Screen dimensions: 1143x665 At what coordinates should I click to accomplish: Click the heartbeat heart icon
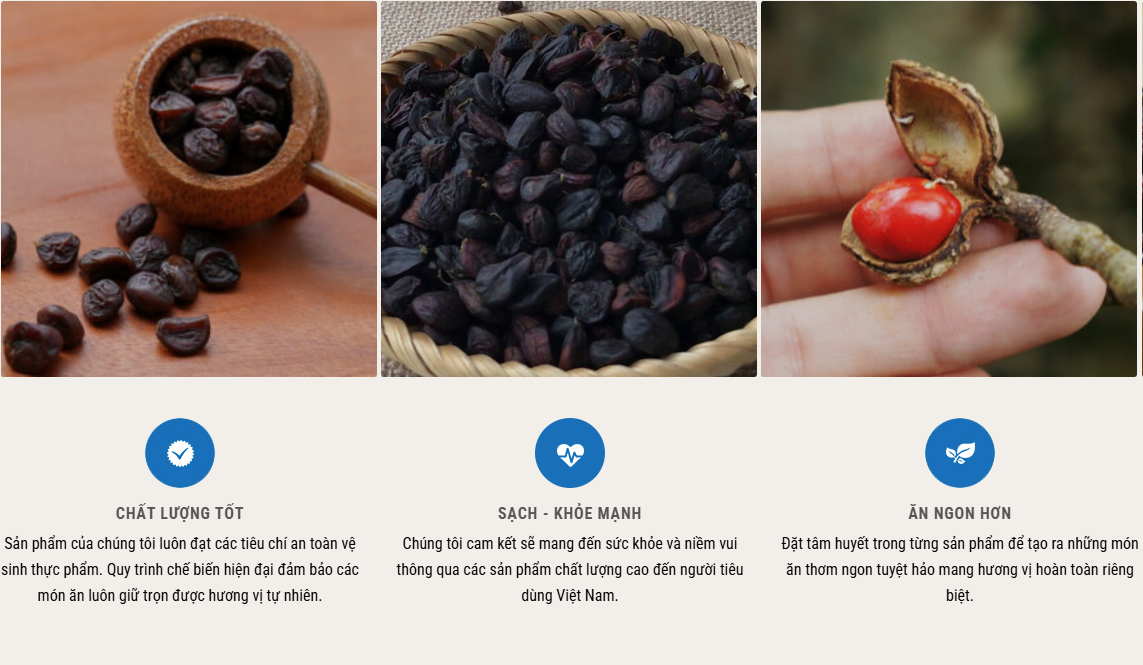pyautogui.click(x=570, y=453)
